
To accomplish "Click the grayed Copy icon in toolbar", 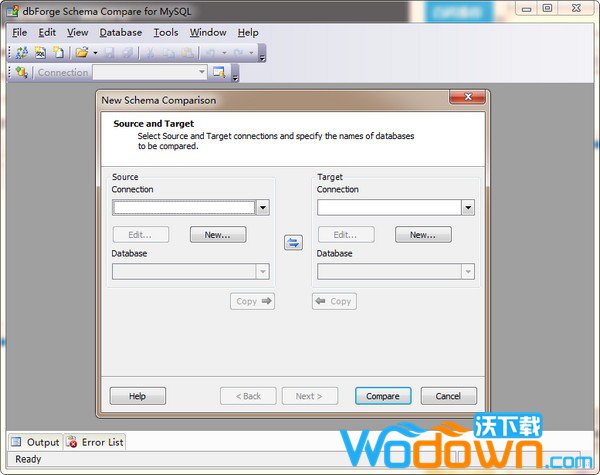I will 168,53.
